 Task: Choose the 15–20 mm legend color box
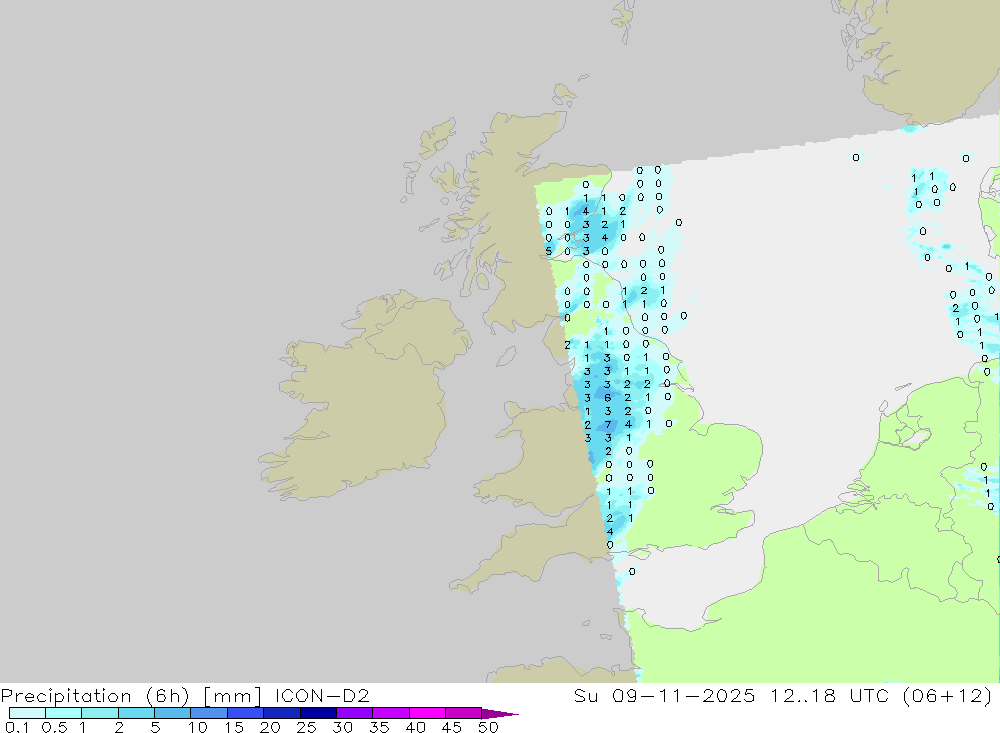245,713
